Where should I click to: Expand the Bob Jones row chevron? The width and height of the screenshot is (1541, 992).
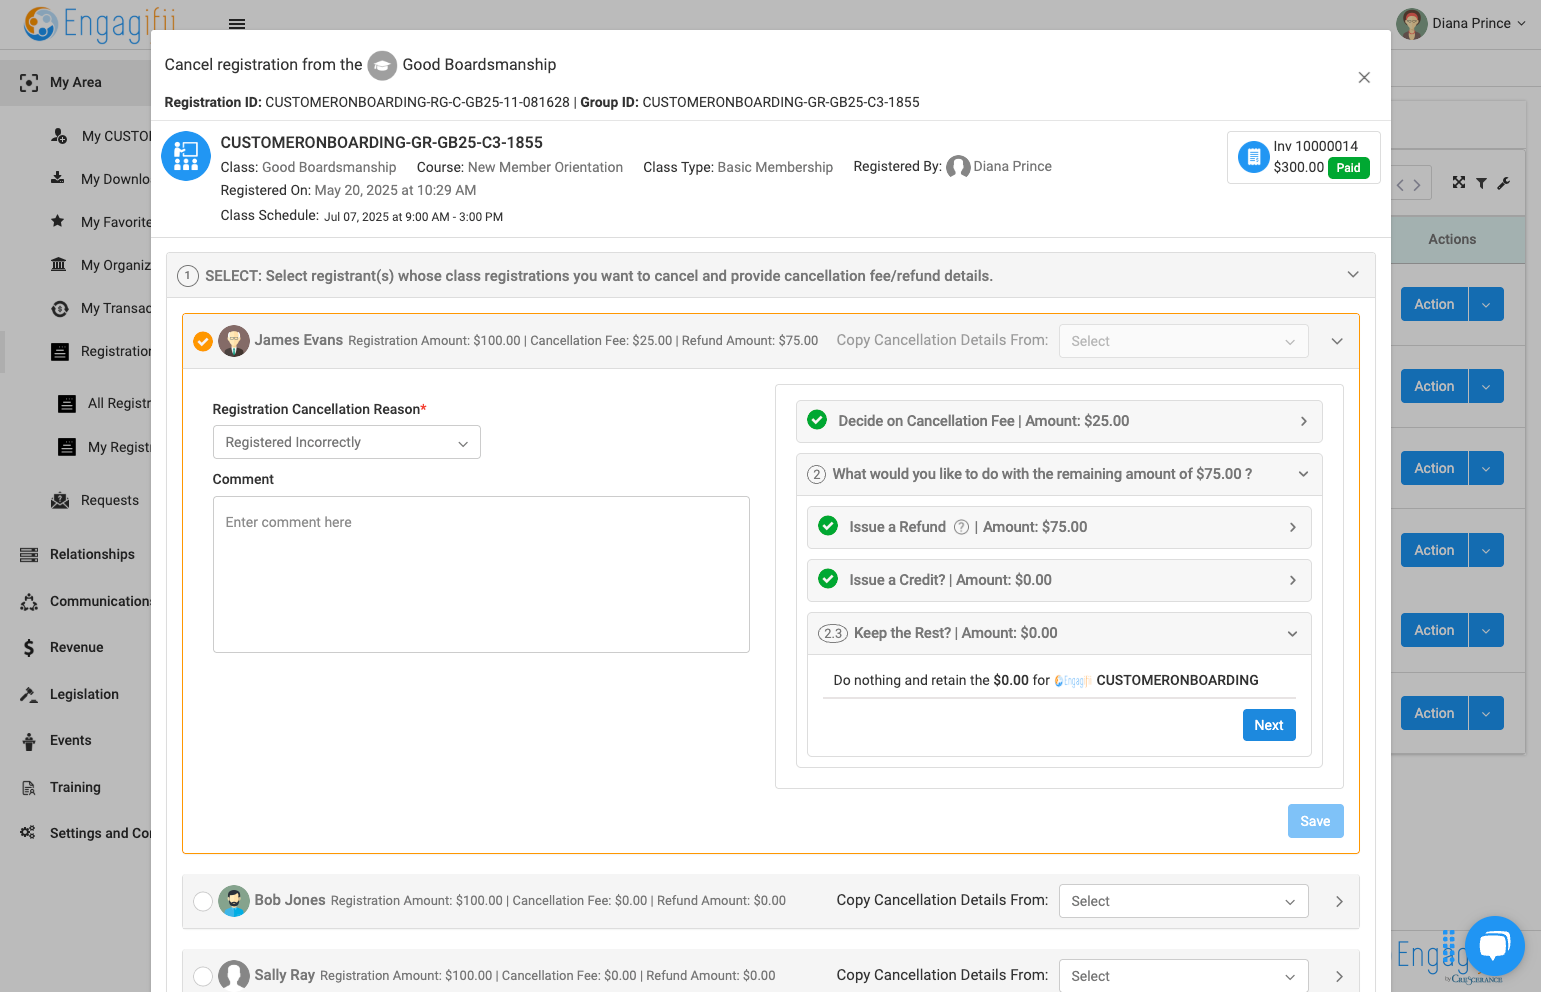[1339, 901]
